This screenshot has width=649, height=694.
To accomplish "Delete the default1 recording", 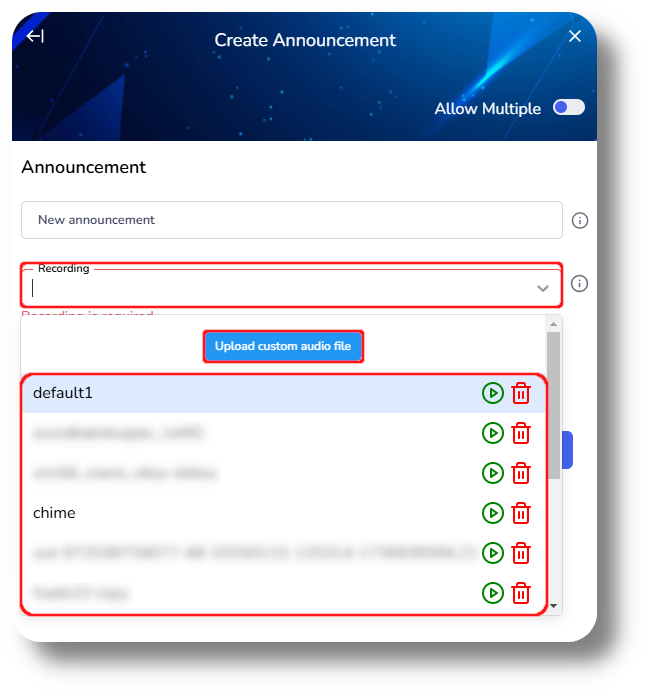I will pos(521,393).
